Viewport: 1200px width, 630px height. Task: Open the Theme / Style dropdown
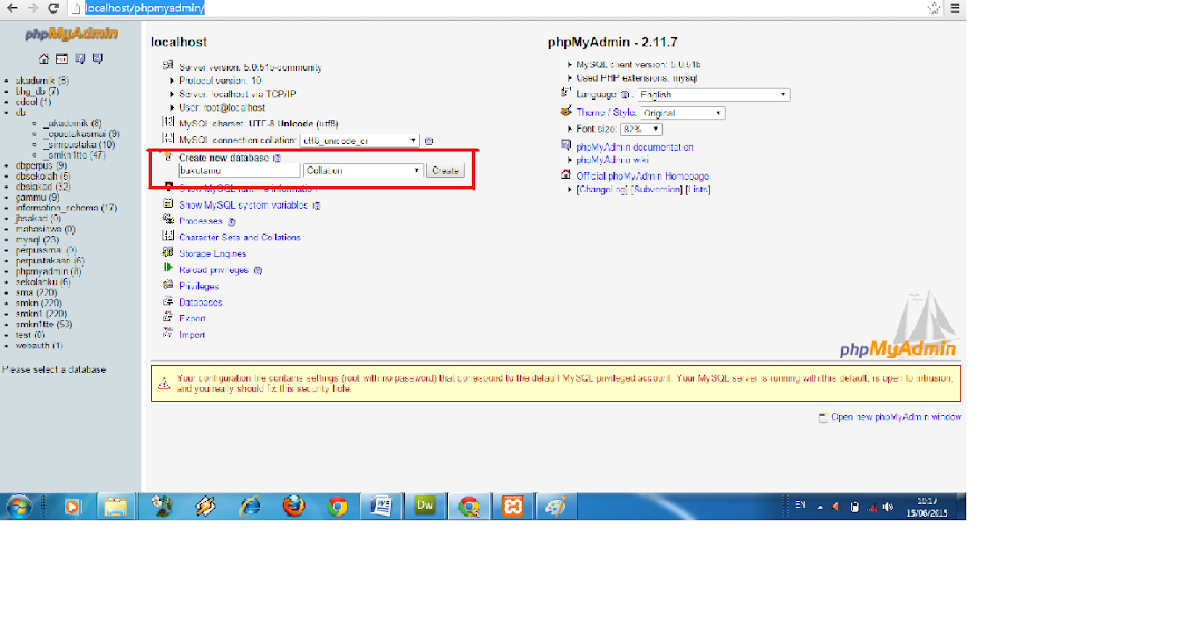tap(682, 113)
